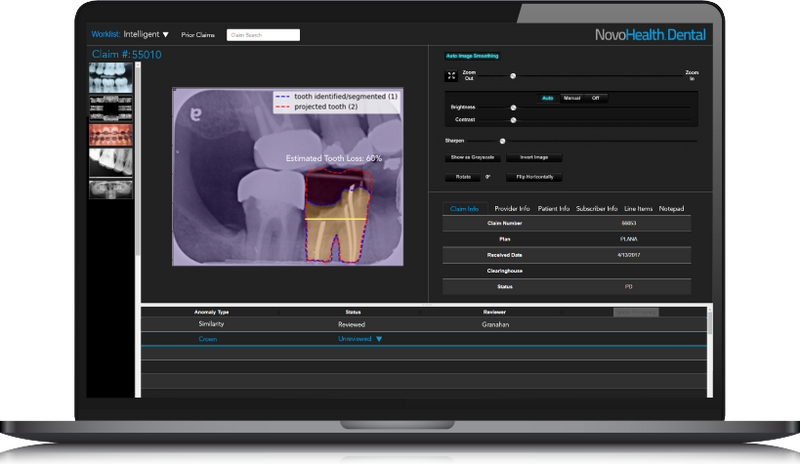Click Flip Horizontally button
The width and height of the screenshot is (800, 464).
coord(534,177)
